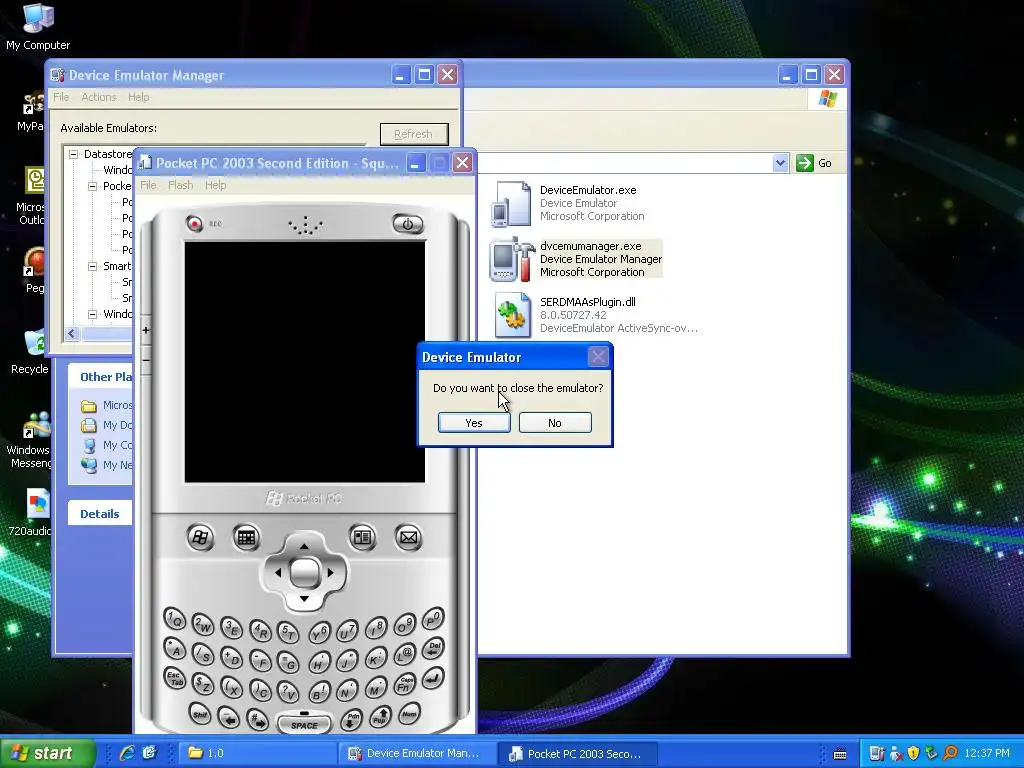This screenshot has height=768, width=1024.
Task: Tap the Enter key on emulator keyboard
Action: coord(433,677)
